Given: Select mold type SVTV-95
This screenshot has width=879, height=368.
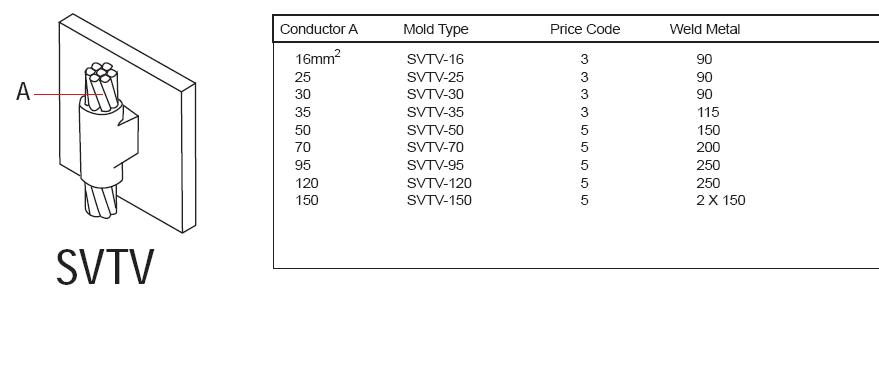Looking at the screenshot, I should (x=435, y=165).
